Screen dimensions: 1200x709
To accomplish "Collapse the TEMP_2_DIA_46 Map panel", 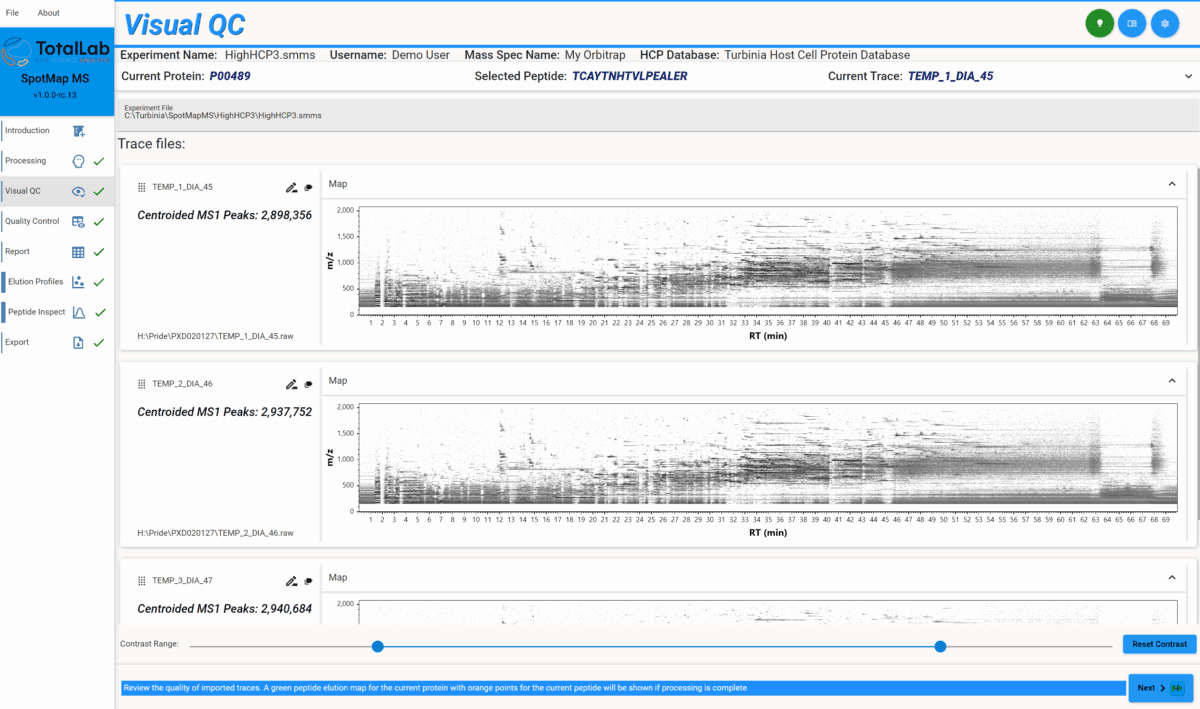I will click(1171, 380).
